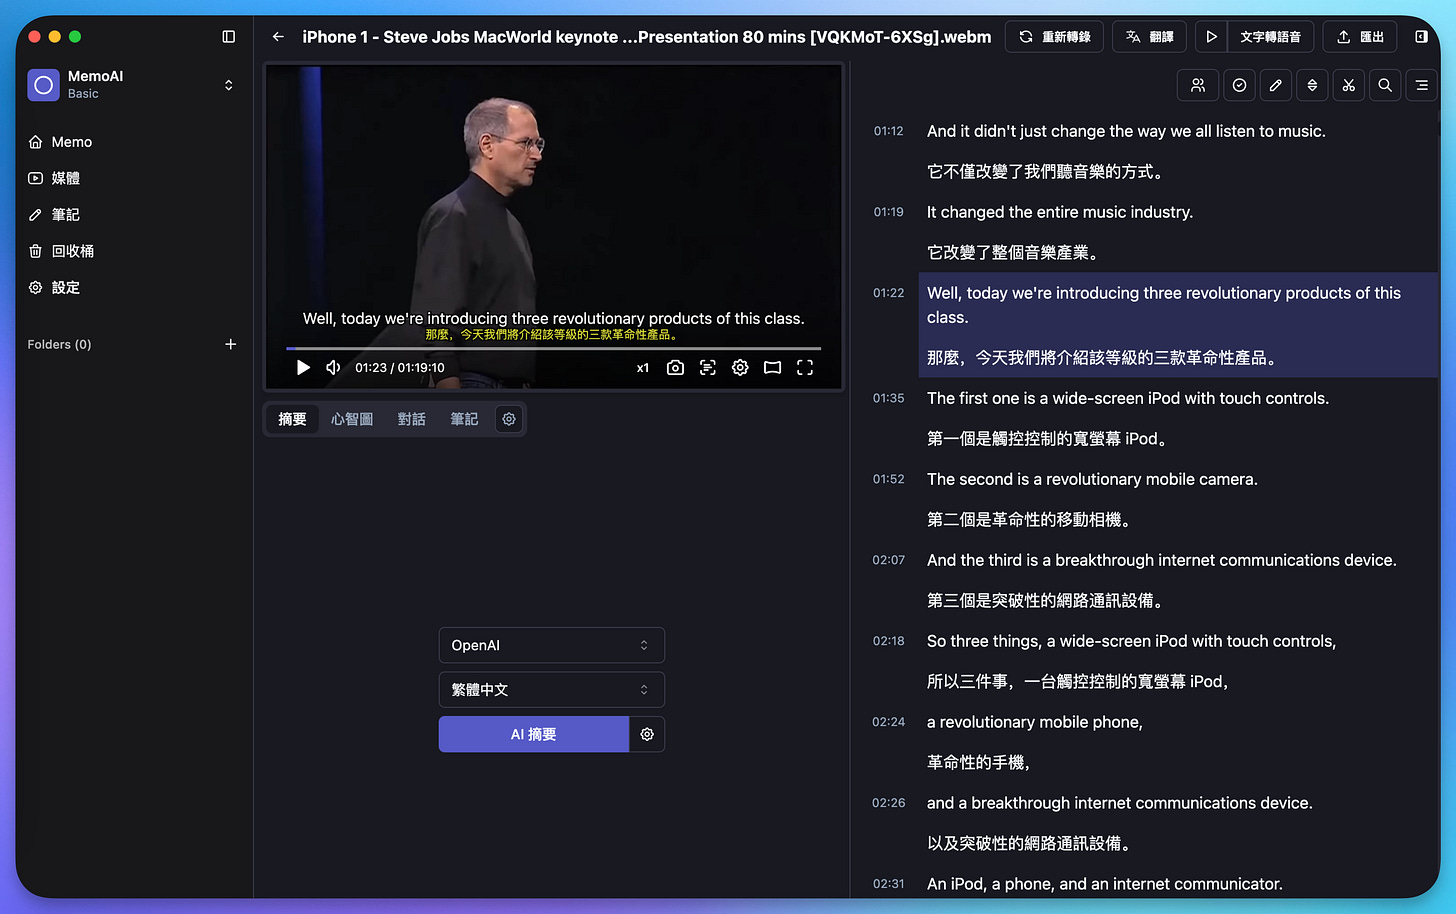
Task: Click the MemoAI logo icon
Action: [44, 85]
